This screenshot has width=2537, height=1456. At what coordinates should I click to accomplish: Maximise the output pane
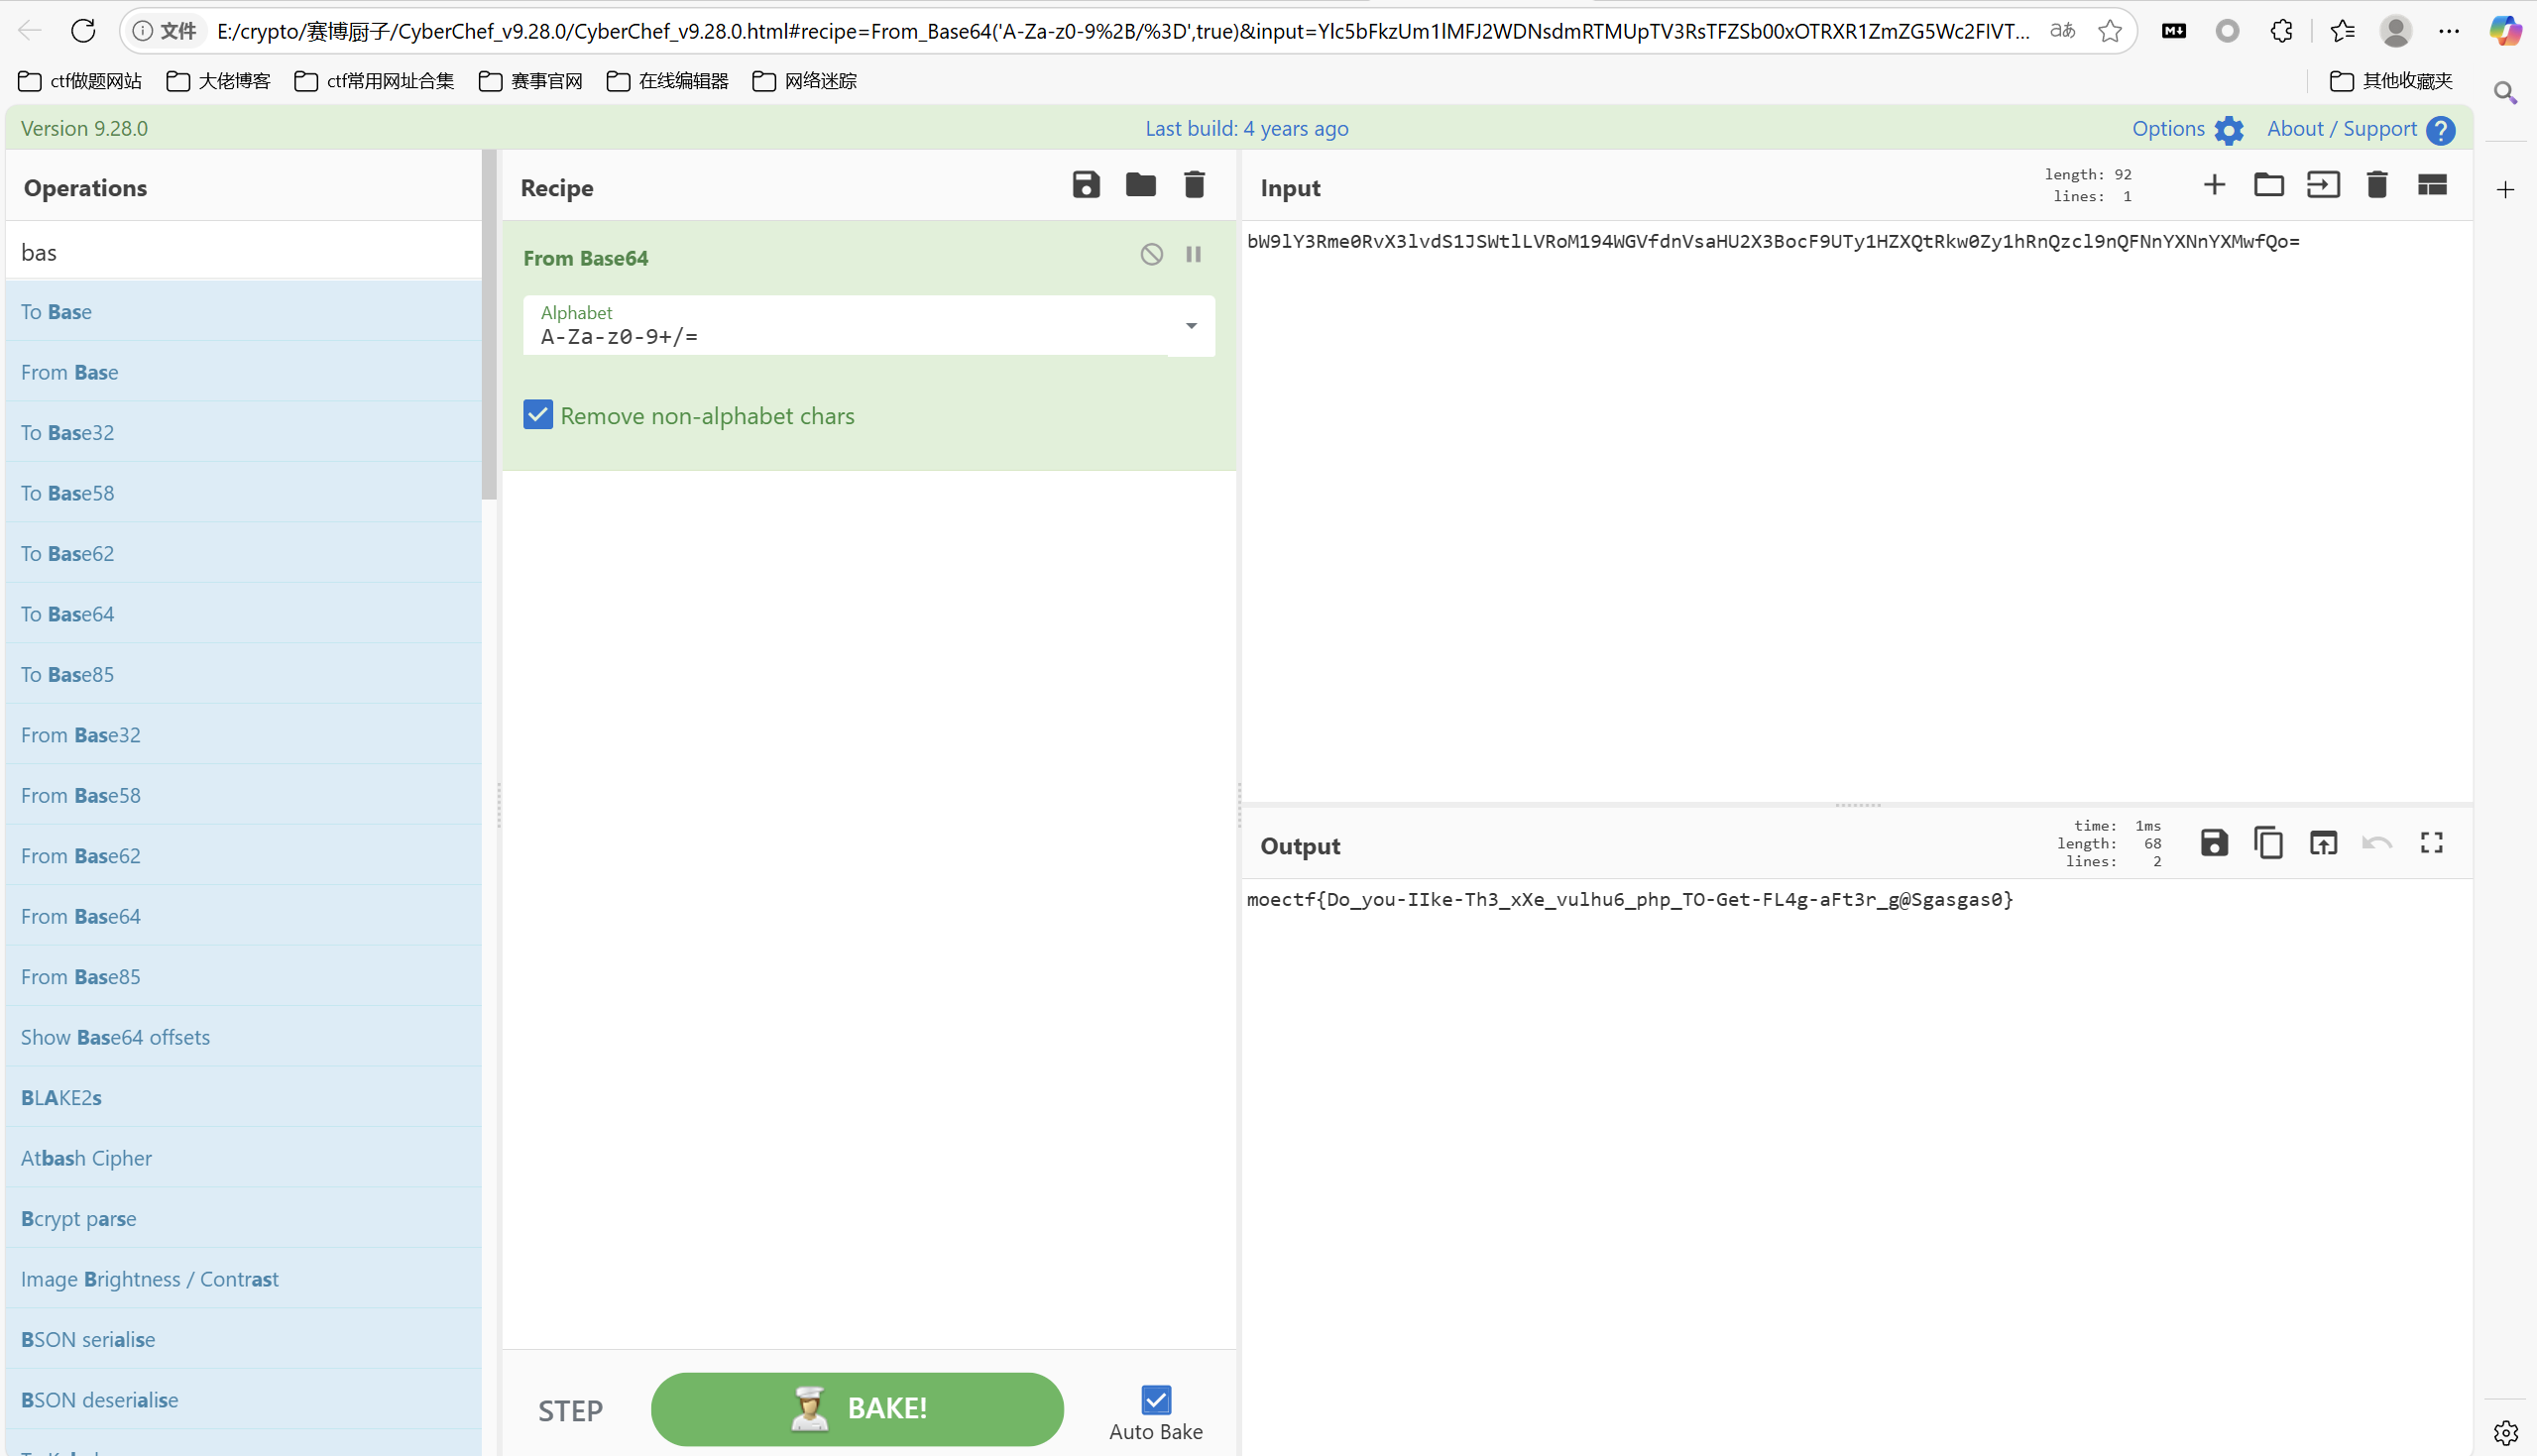click(x=2432, y=843)
